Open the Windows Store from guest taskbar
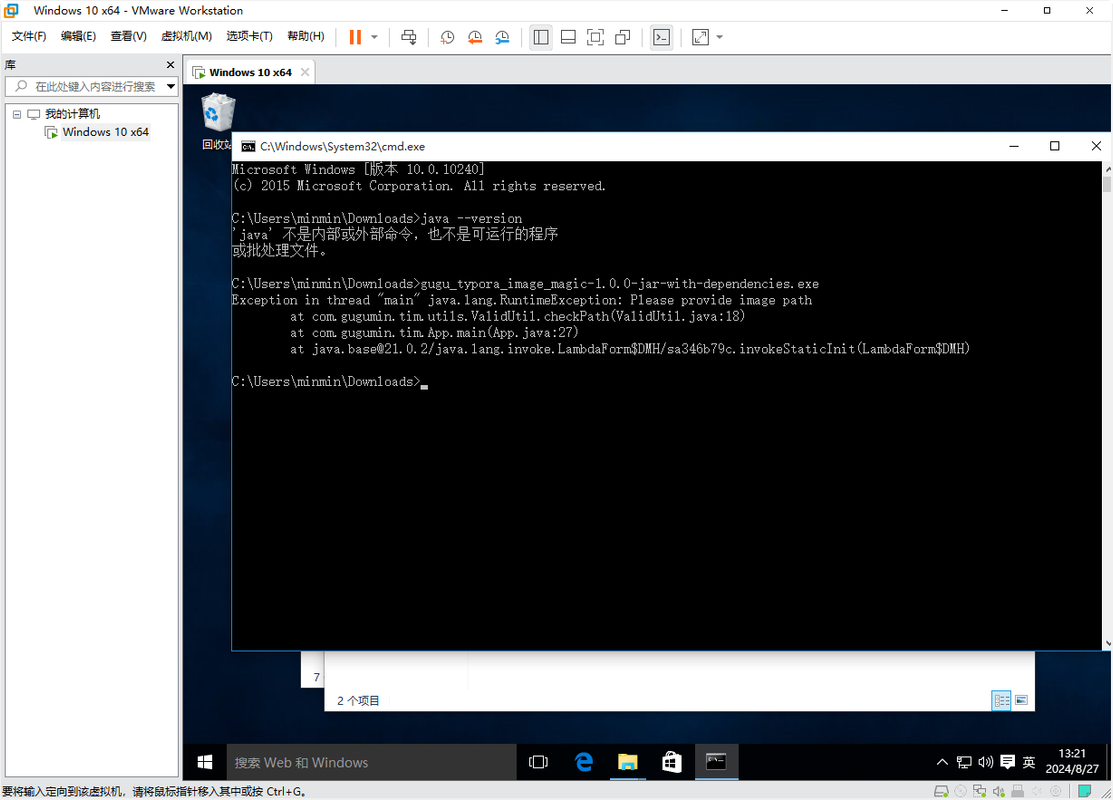Viewport: 1113px width, 800px height. click(671, 762)
